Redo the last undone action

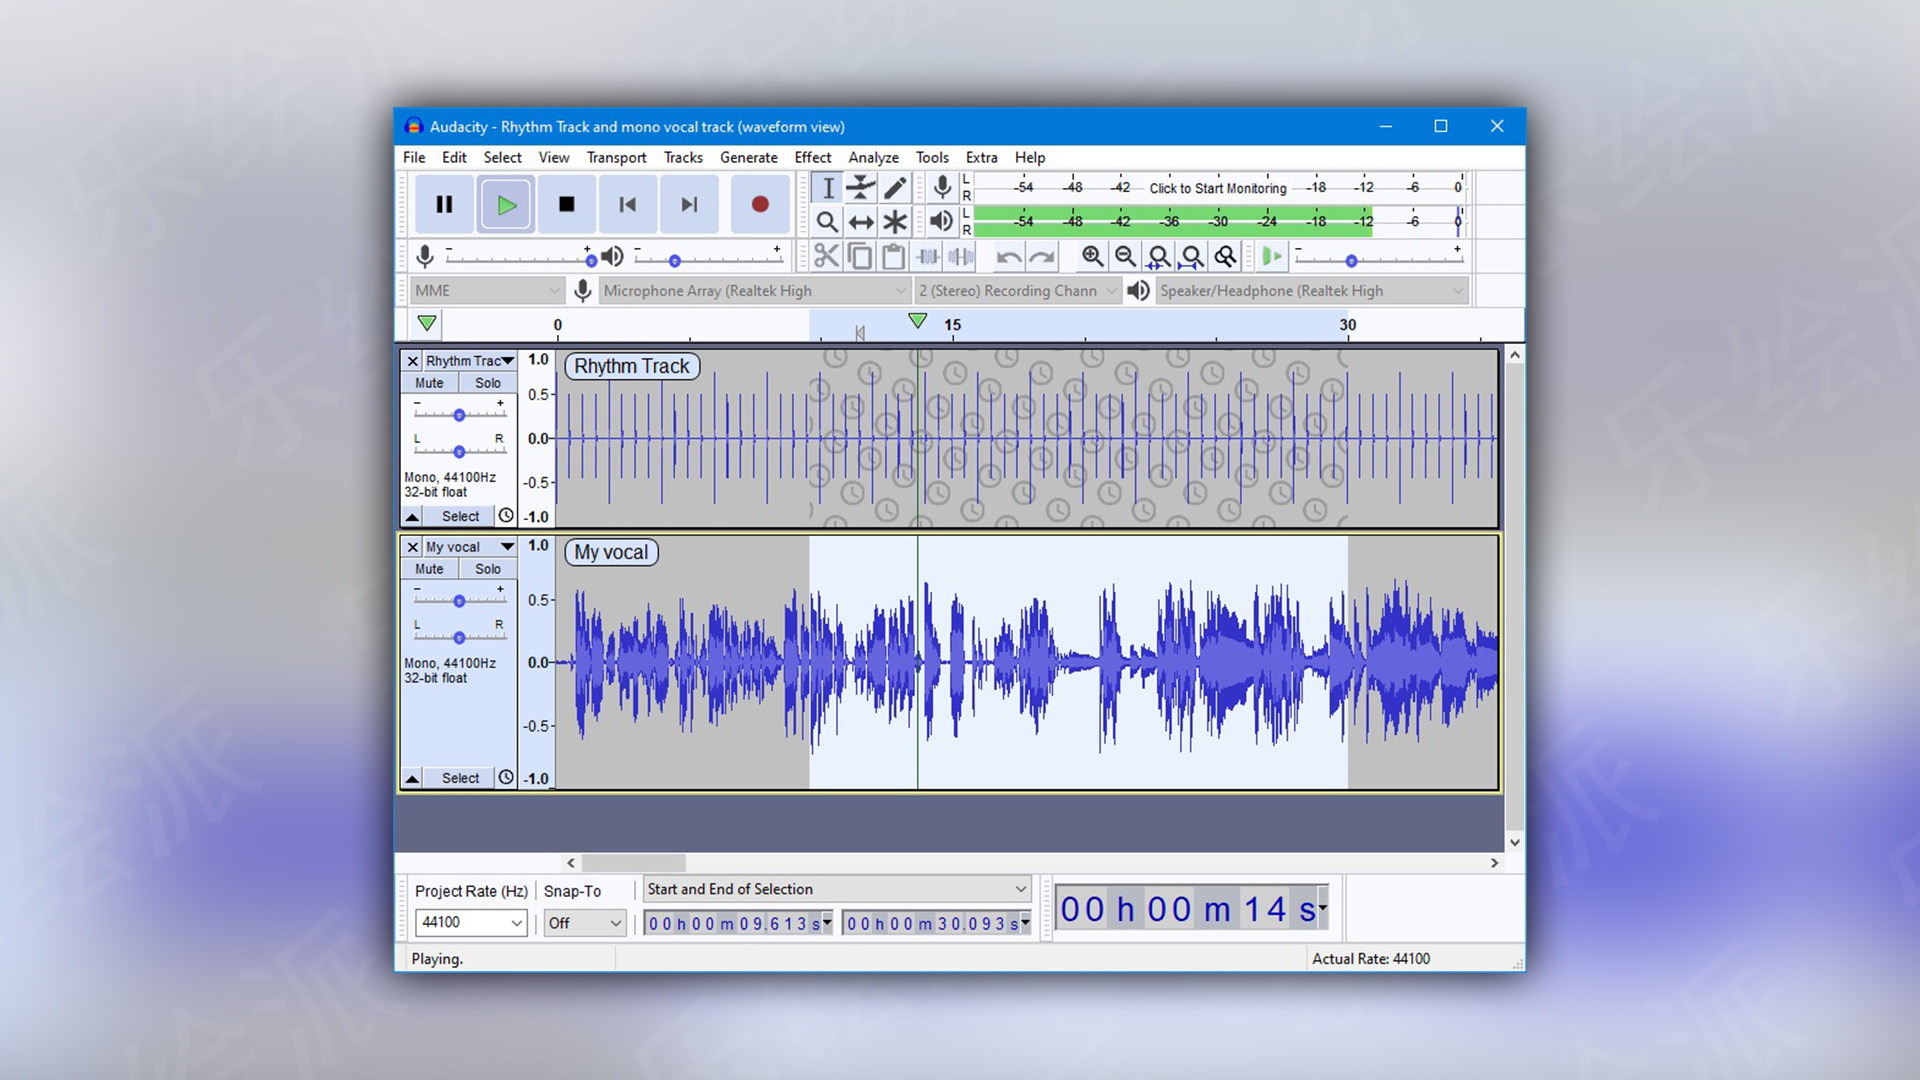[1042, 257]
